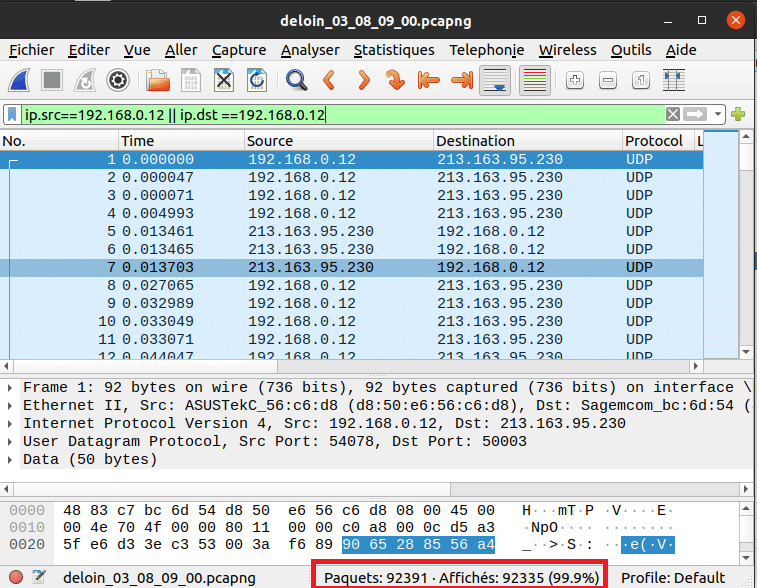The image size is (757, 588).
Task: Expand User Datagram Protocol details
Action: click(x=11, y=441)
